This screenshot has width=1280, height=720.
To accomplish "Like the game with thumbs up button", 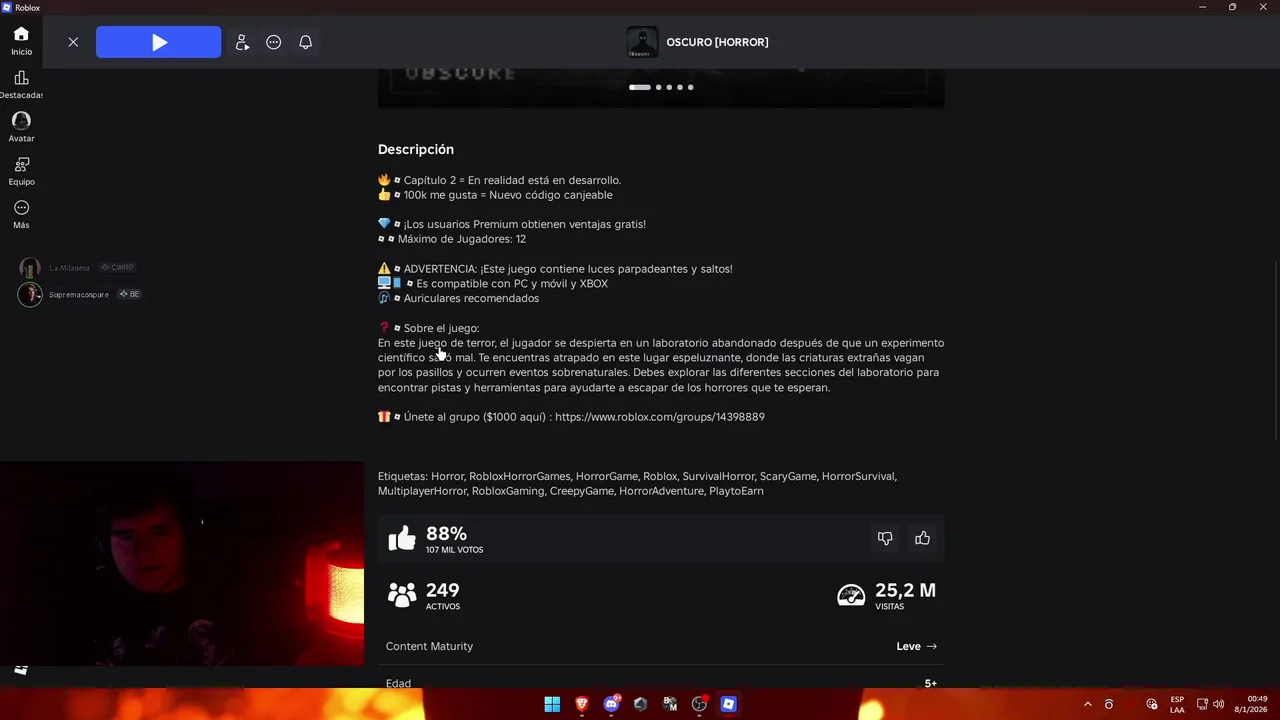I will (922, 538).
